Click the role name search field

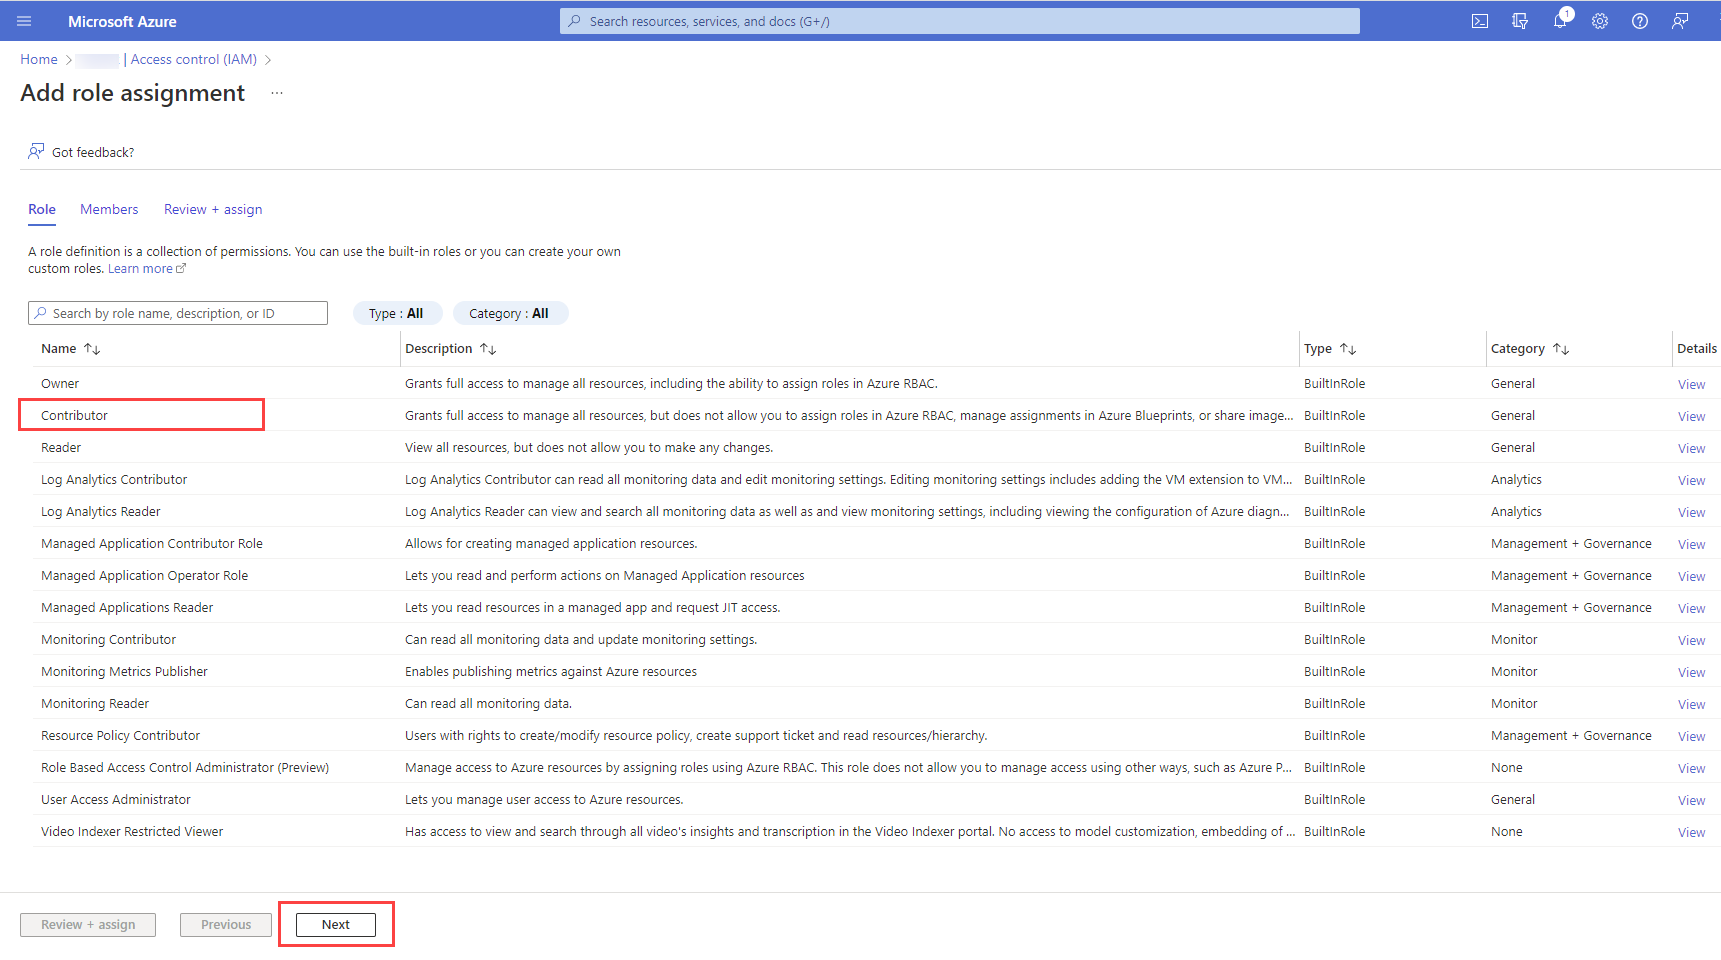click(180, 313)
